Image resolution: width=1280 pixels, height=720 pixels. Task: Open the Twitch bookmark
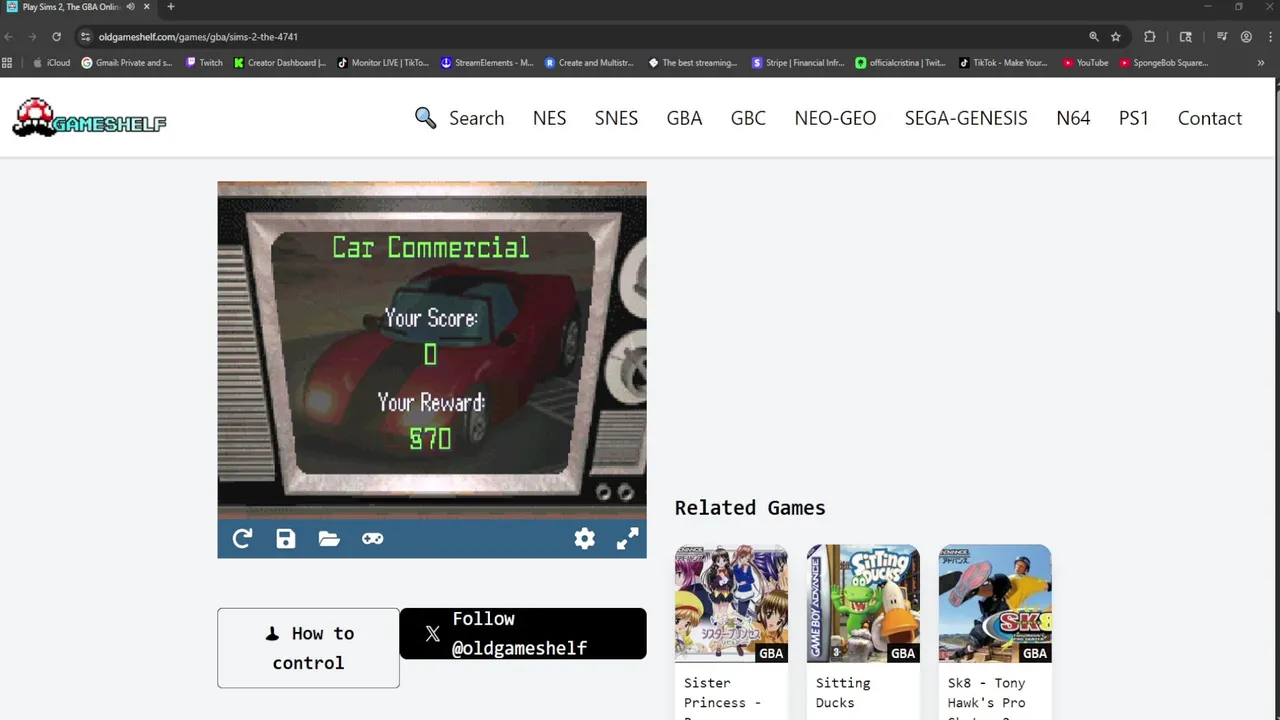click(x=204, y=63)
